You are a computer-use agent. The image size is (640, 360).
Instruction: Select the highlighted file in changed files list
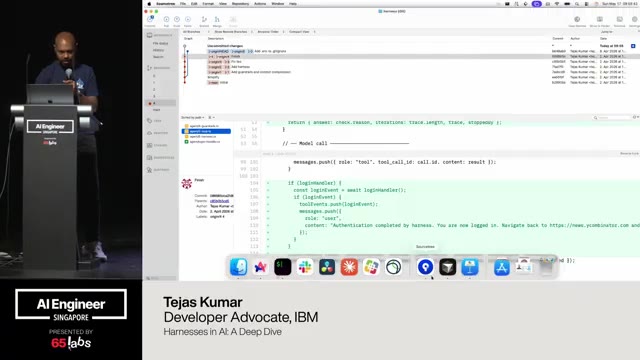(x=206, y=131)
